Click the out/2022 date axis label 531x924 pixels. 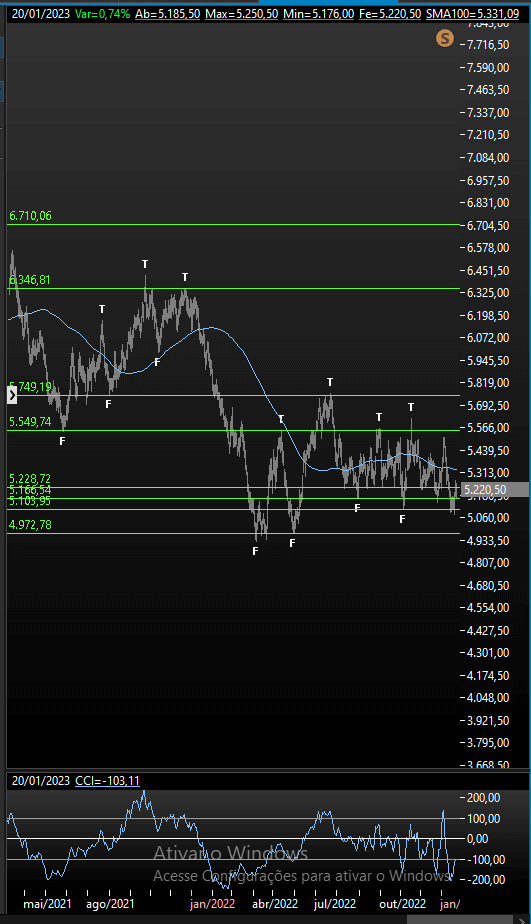tap(403, 903)
